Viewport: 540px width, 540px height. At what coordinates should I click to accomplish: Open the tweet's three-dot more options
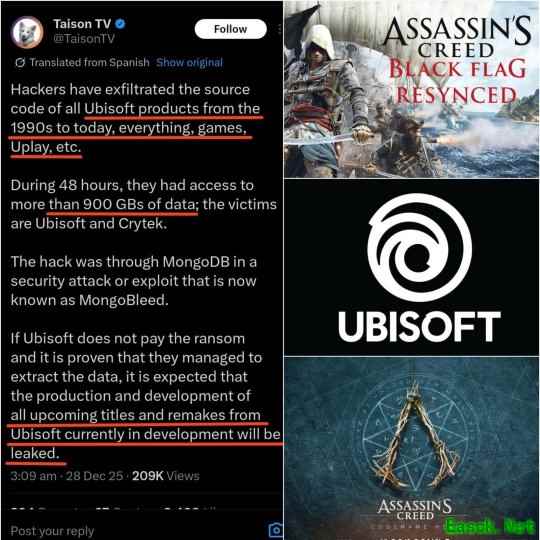tap(279, 29)
